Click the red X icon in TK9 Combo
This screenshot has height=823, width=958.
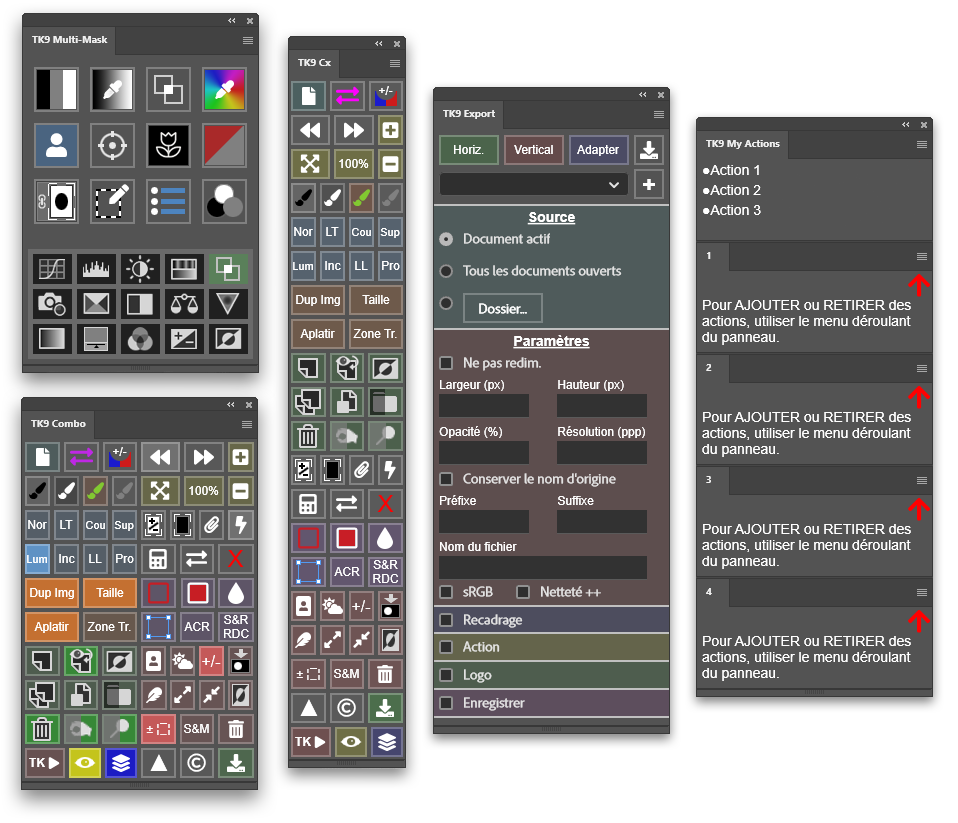236,558
